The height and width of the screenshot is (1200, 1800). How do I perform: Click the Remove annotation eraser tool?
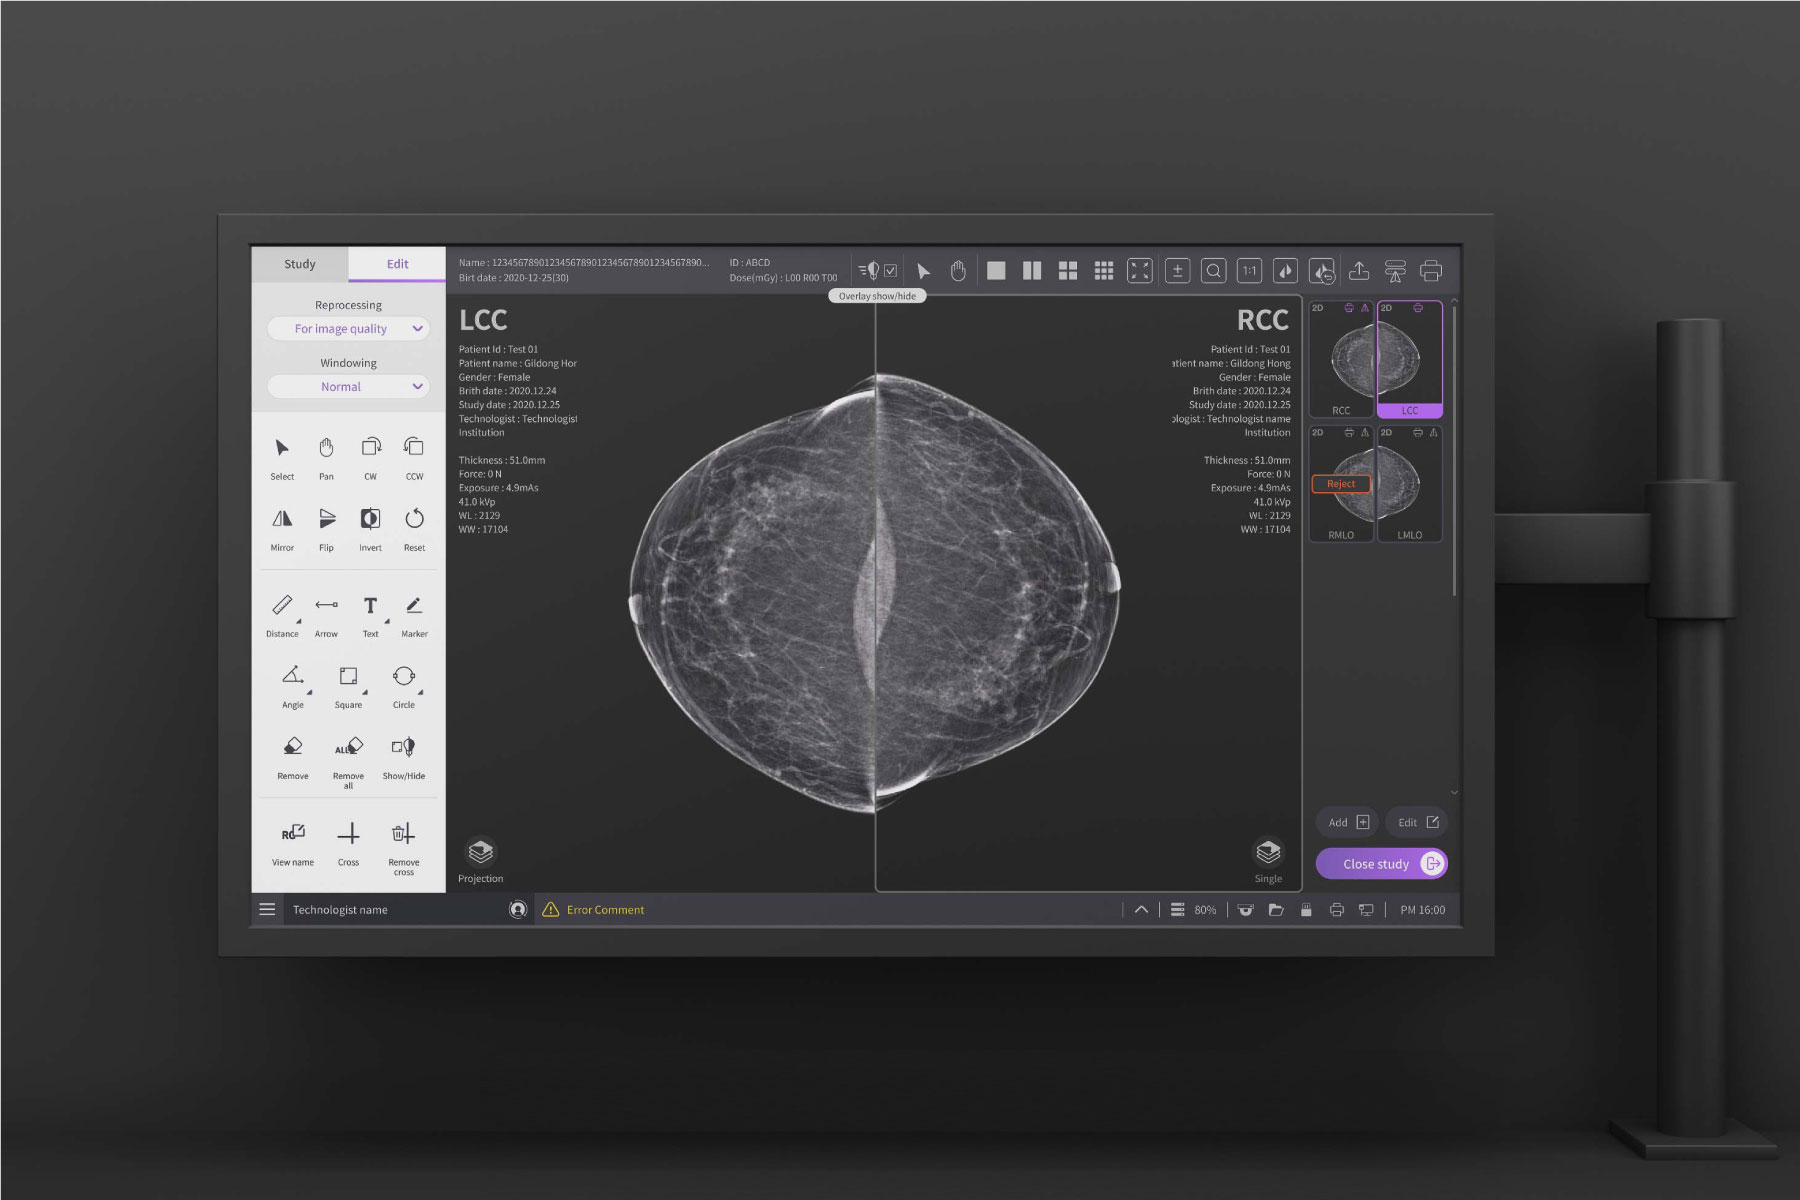pyautogui.click(x=293, y=758)
